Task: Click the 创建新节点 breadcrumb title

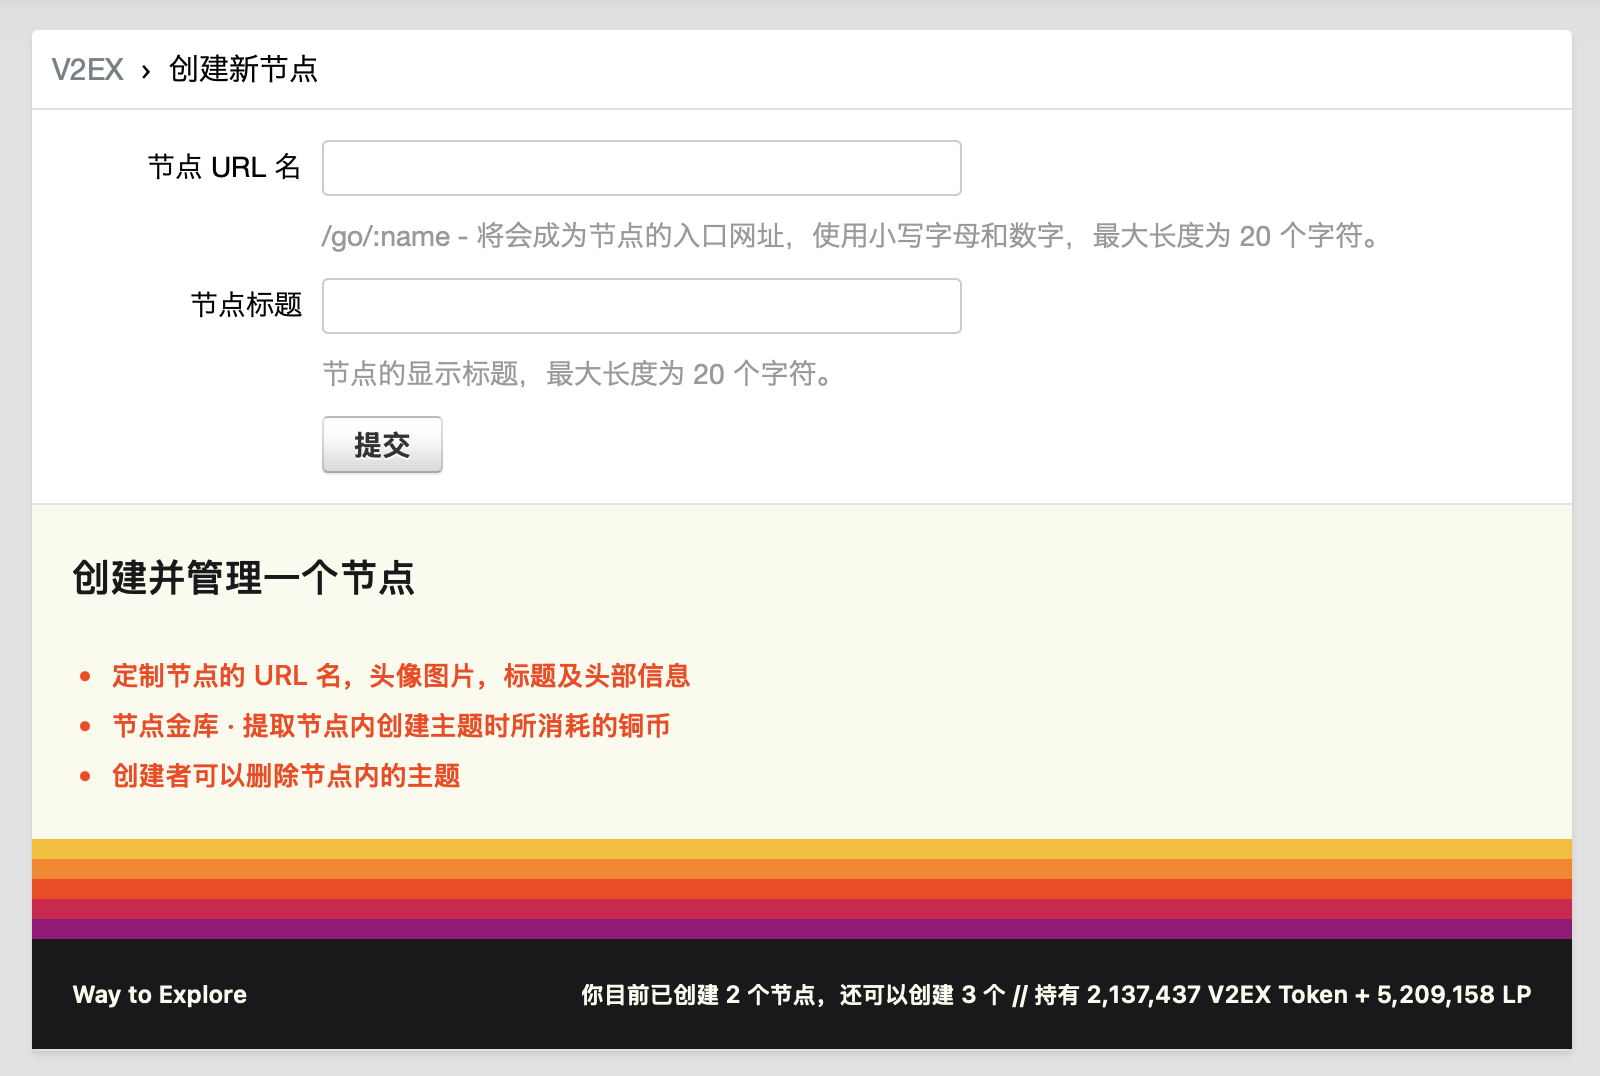Action: click(x=243, y=69)
